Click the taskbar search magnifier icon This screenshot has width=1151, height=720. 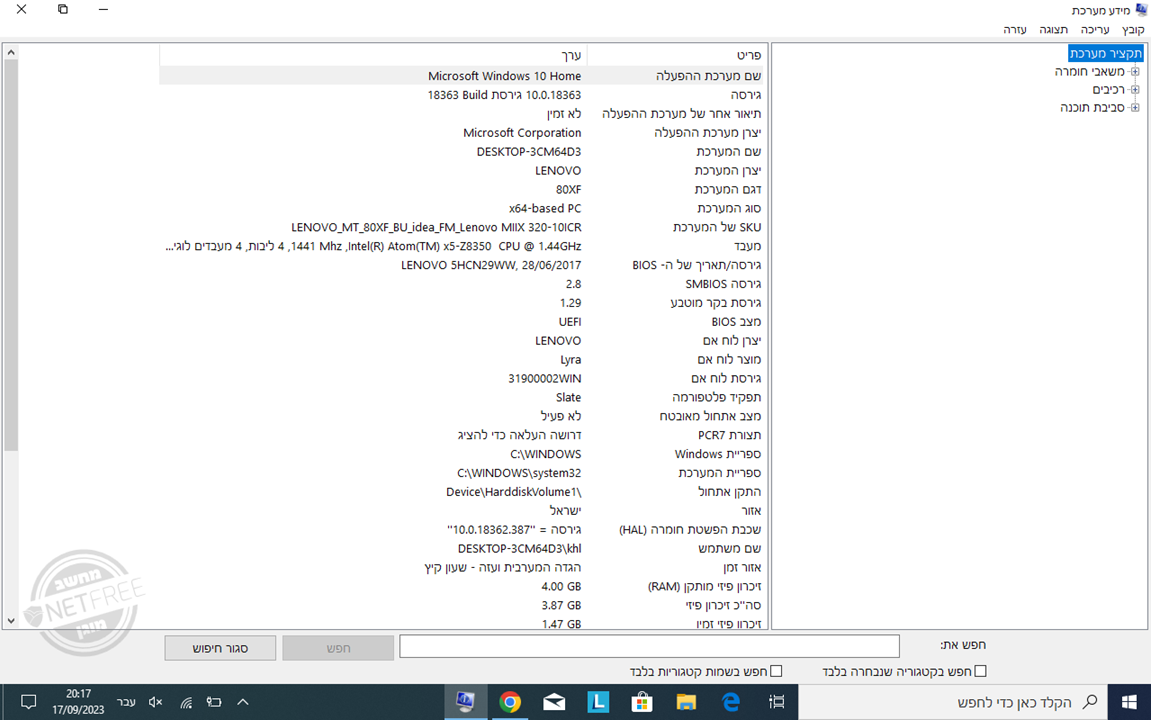1091,702
